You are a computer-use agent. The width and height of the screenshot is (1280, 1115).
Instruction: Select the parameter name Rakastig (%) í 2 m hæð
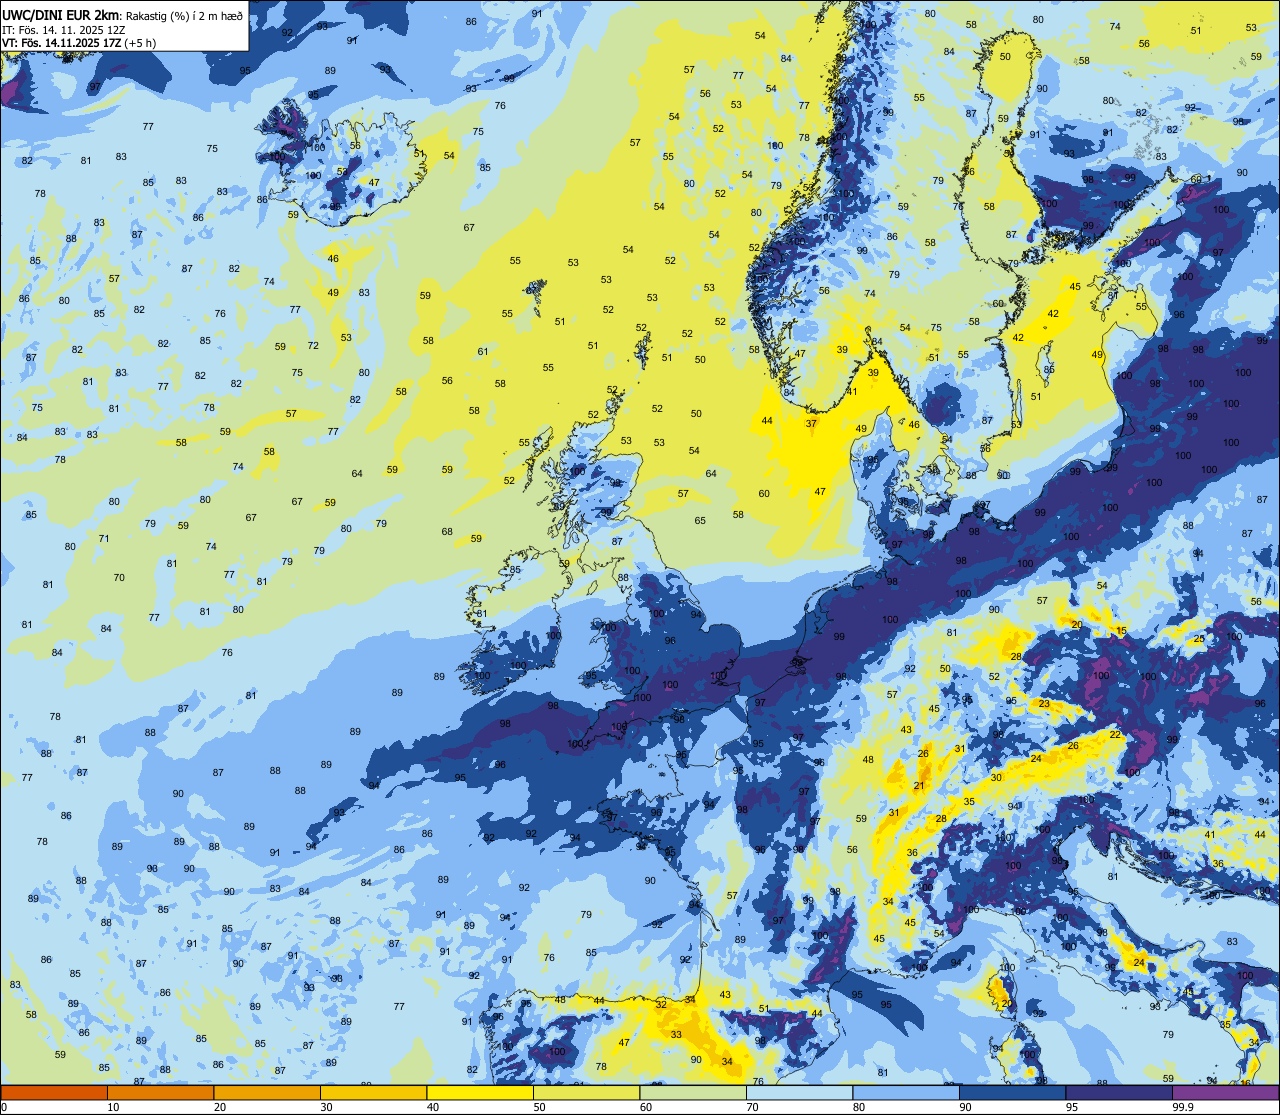click(184, 14)
